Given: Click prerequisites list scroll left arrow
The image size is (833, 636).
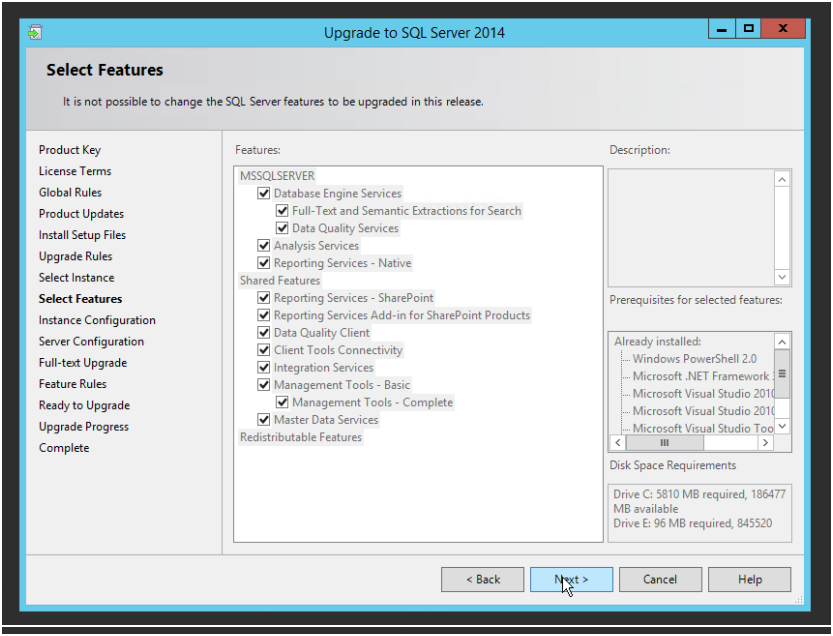Looking at the screenshot, I should (x=618, y=442).
